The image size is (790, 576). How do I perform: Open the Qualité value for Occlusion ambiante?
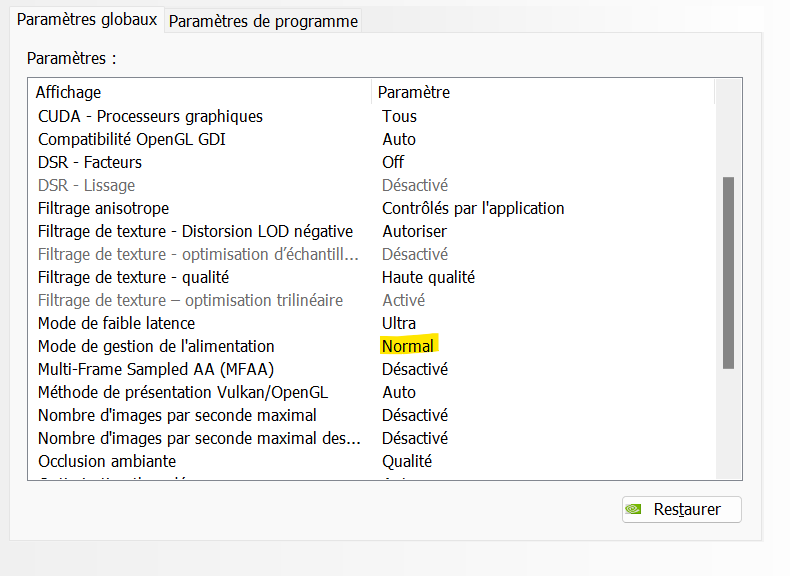coord(407,461)
